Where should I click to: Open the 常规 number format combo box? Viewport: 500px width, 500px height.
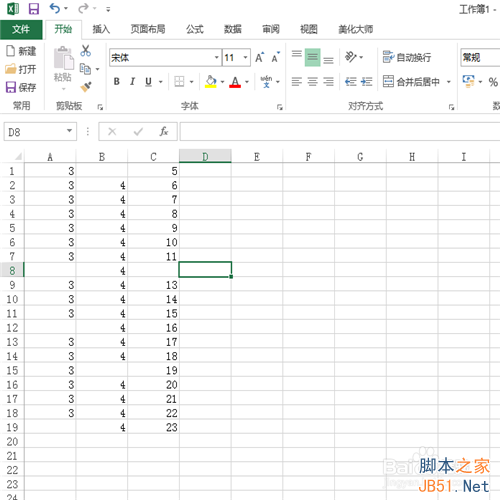click(x=480, y=57)
